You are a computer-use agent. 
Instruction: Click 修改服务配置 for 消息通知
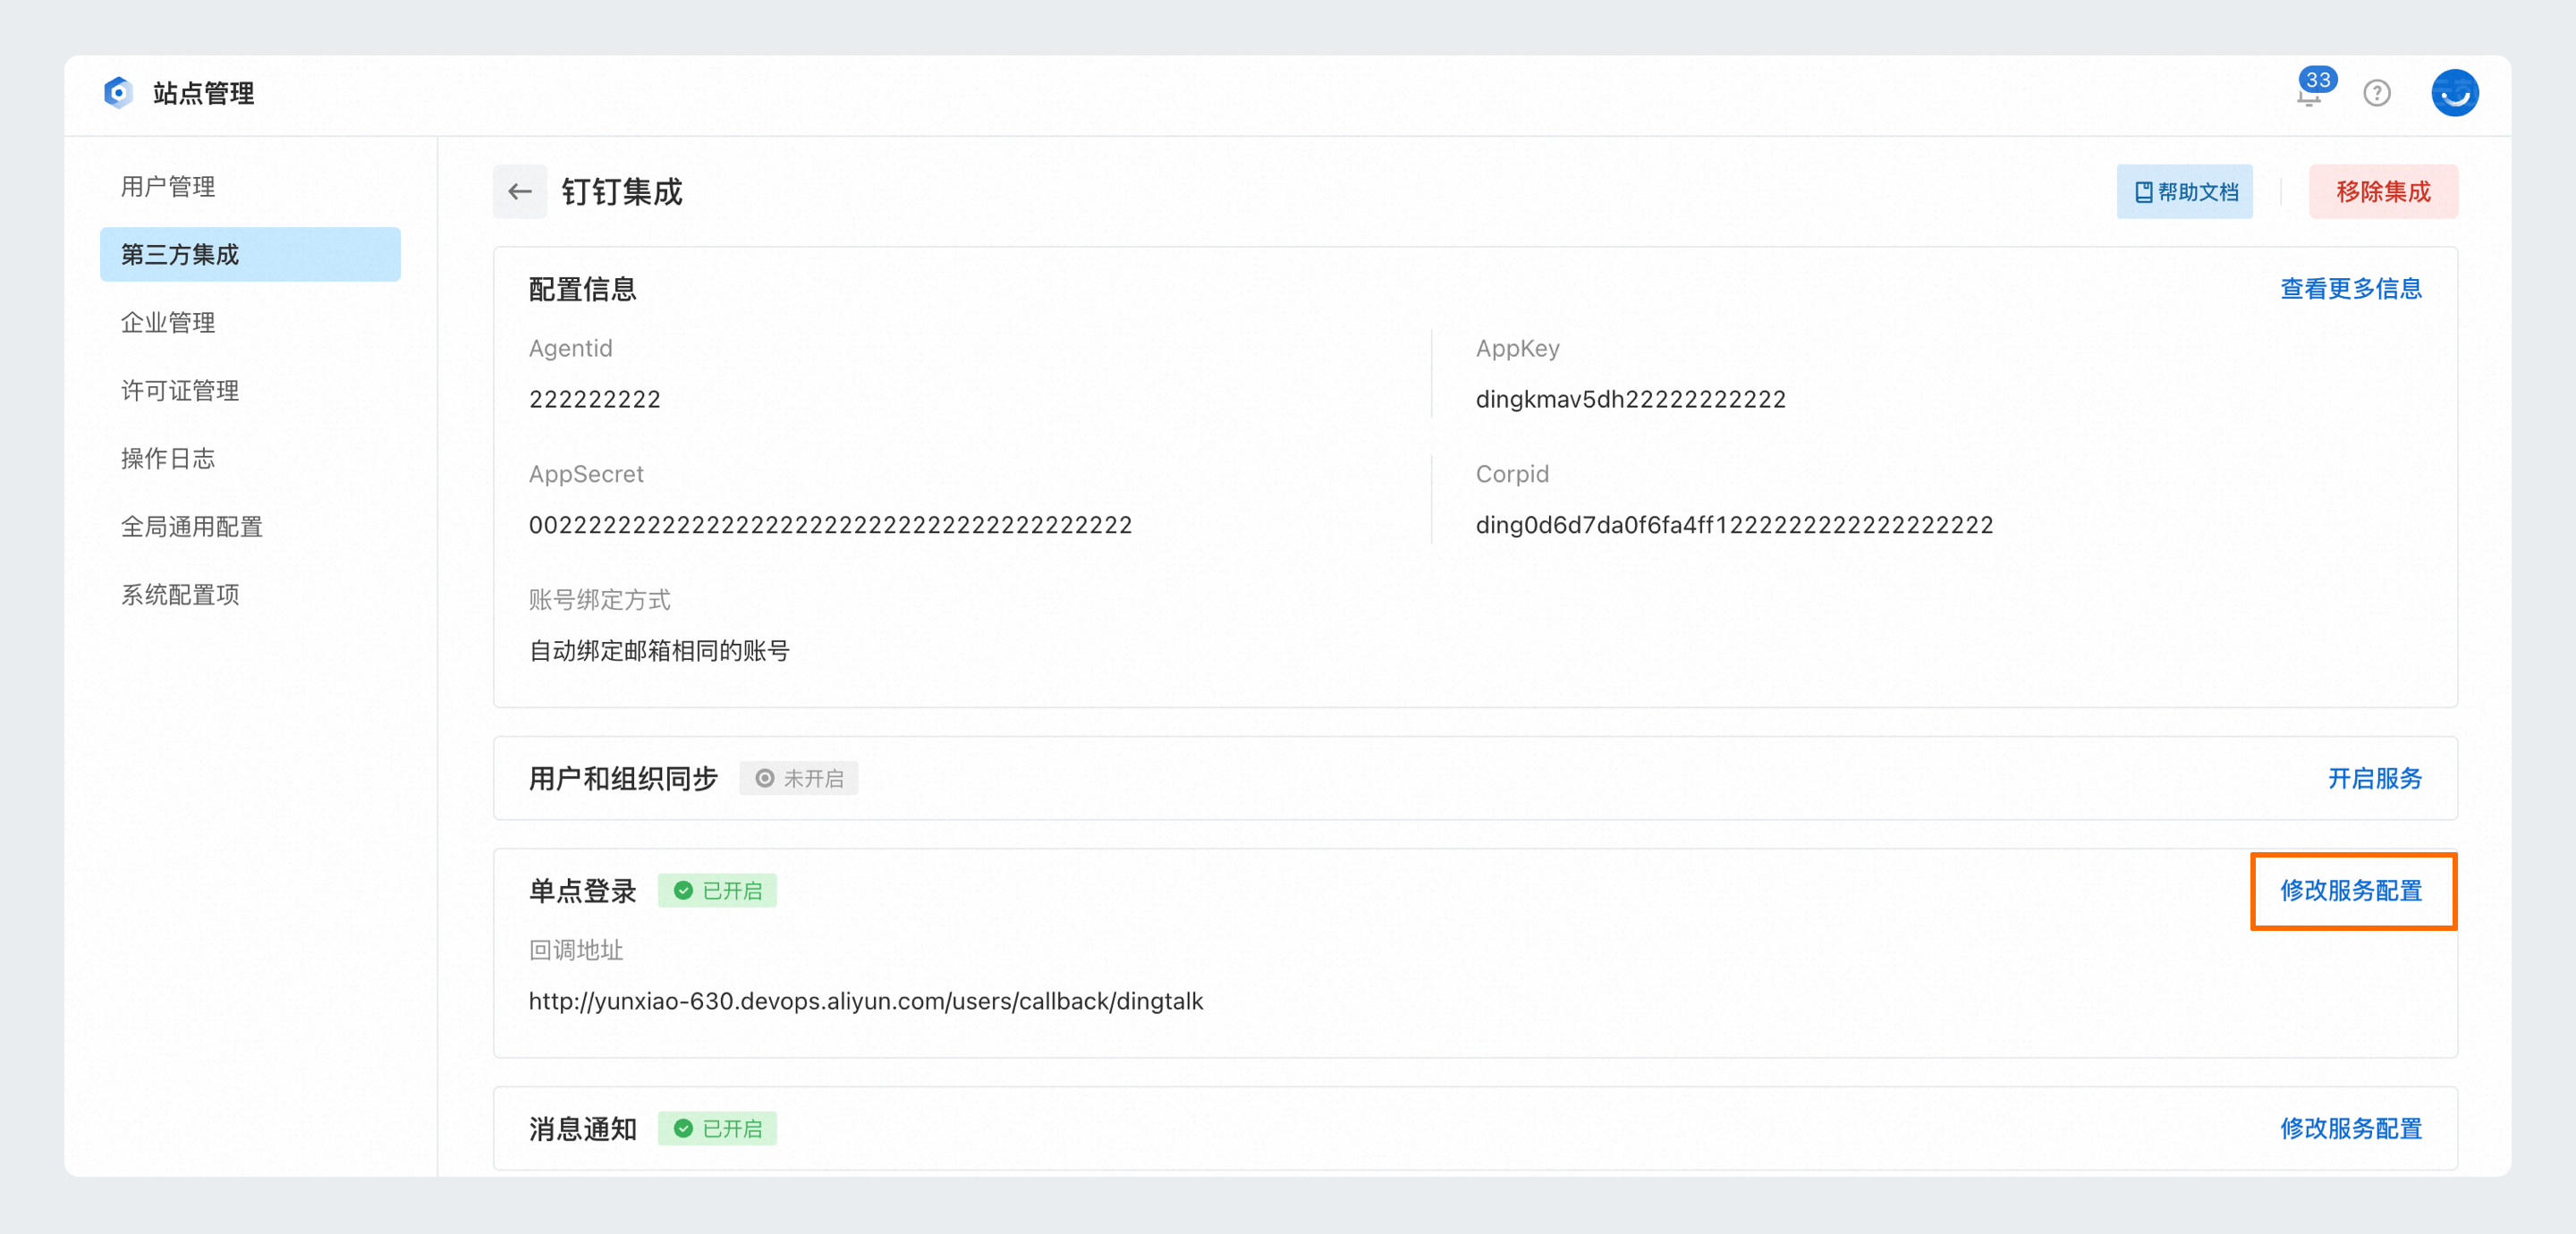pyautogui.click(x=2350, y=1128)
